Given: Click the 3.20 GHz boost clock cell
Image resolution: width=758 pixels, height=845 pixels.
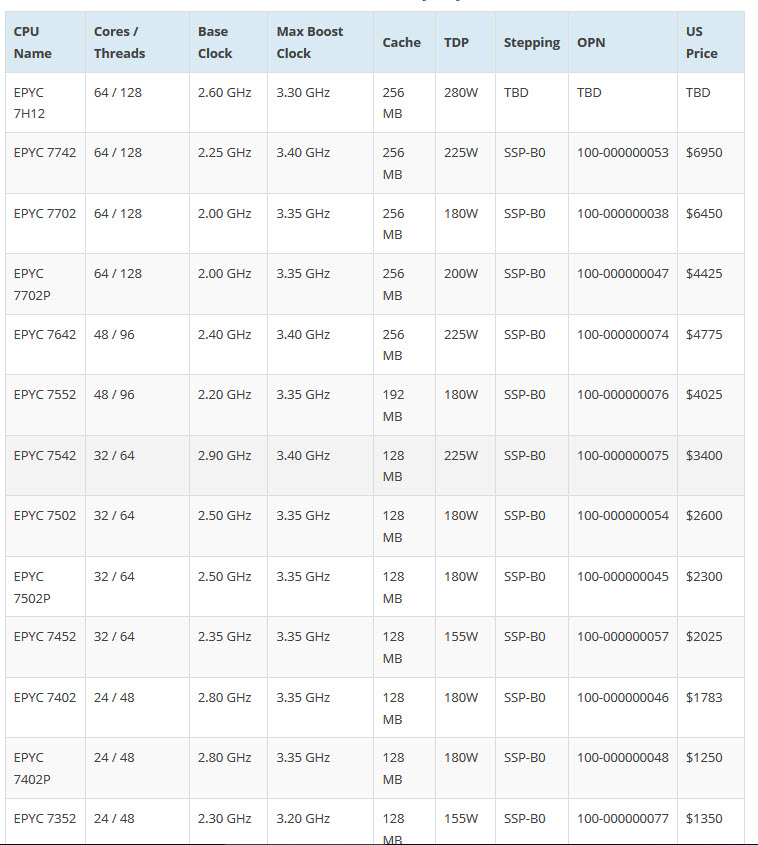Looking at the screenshot, I should pos(321,822).
